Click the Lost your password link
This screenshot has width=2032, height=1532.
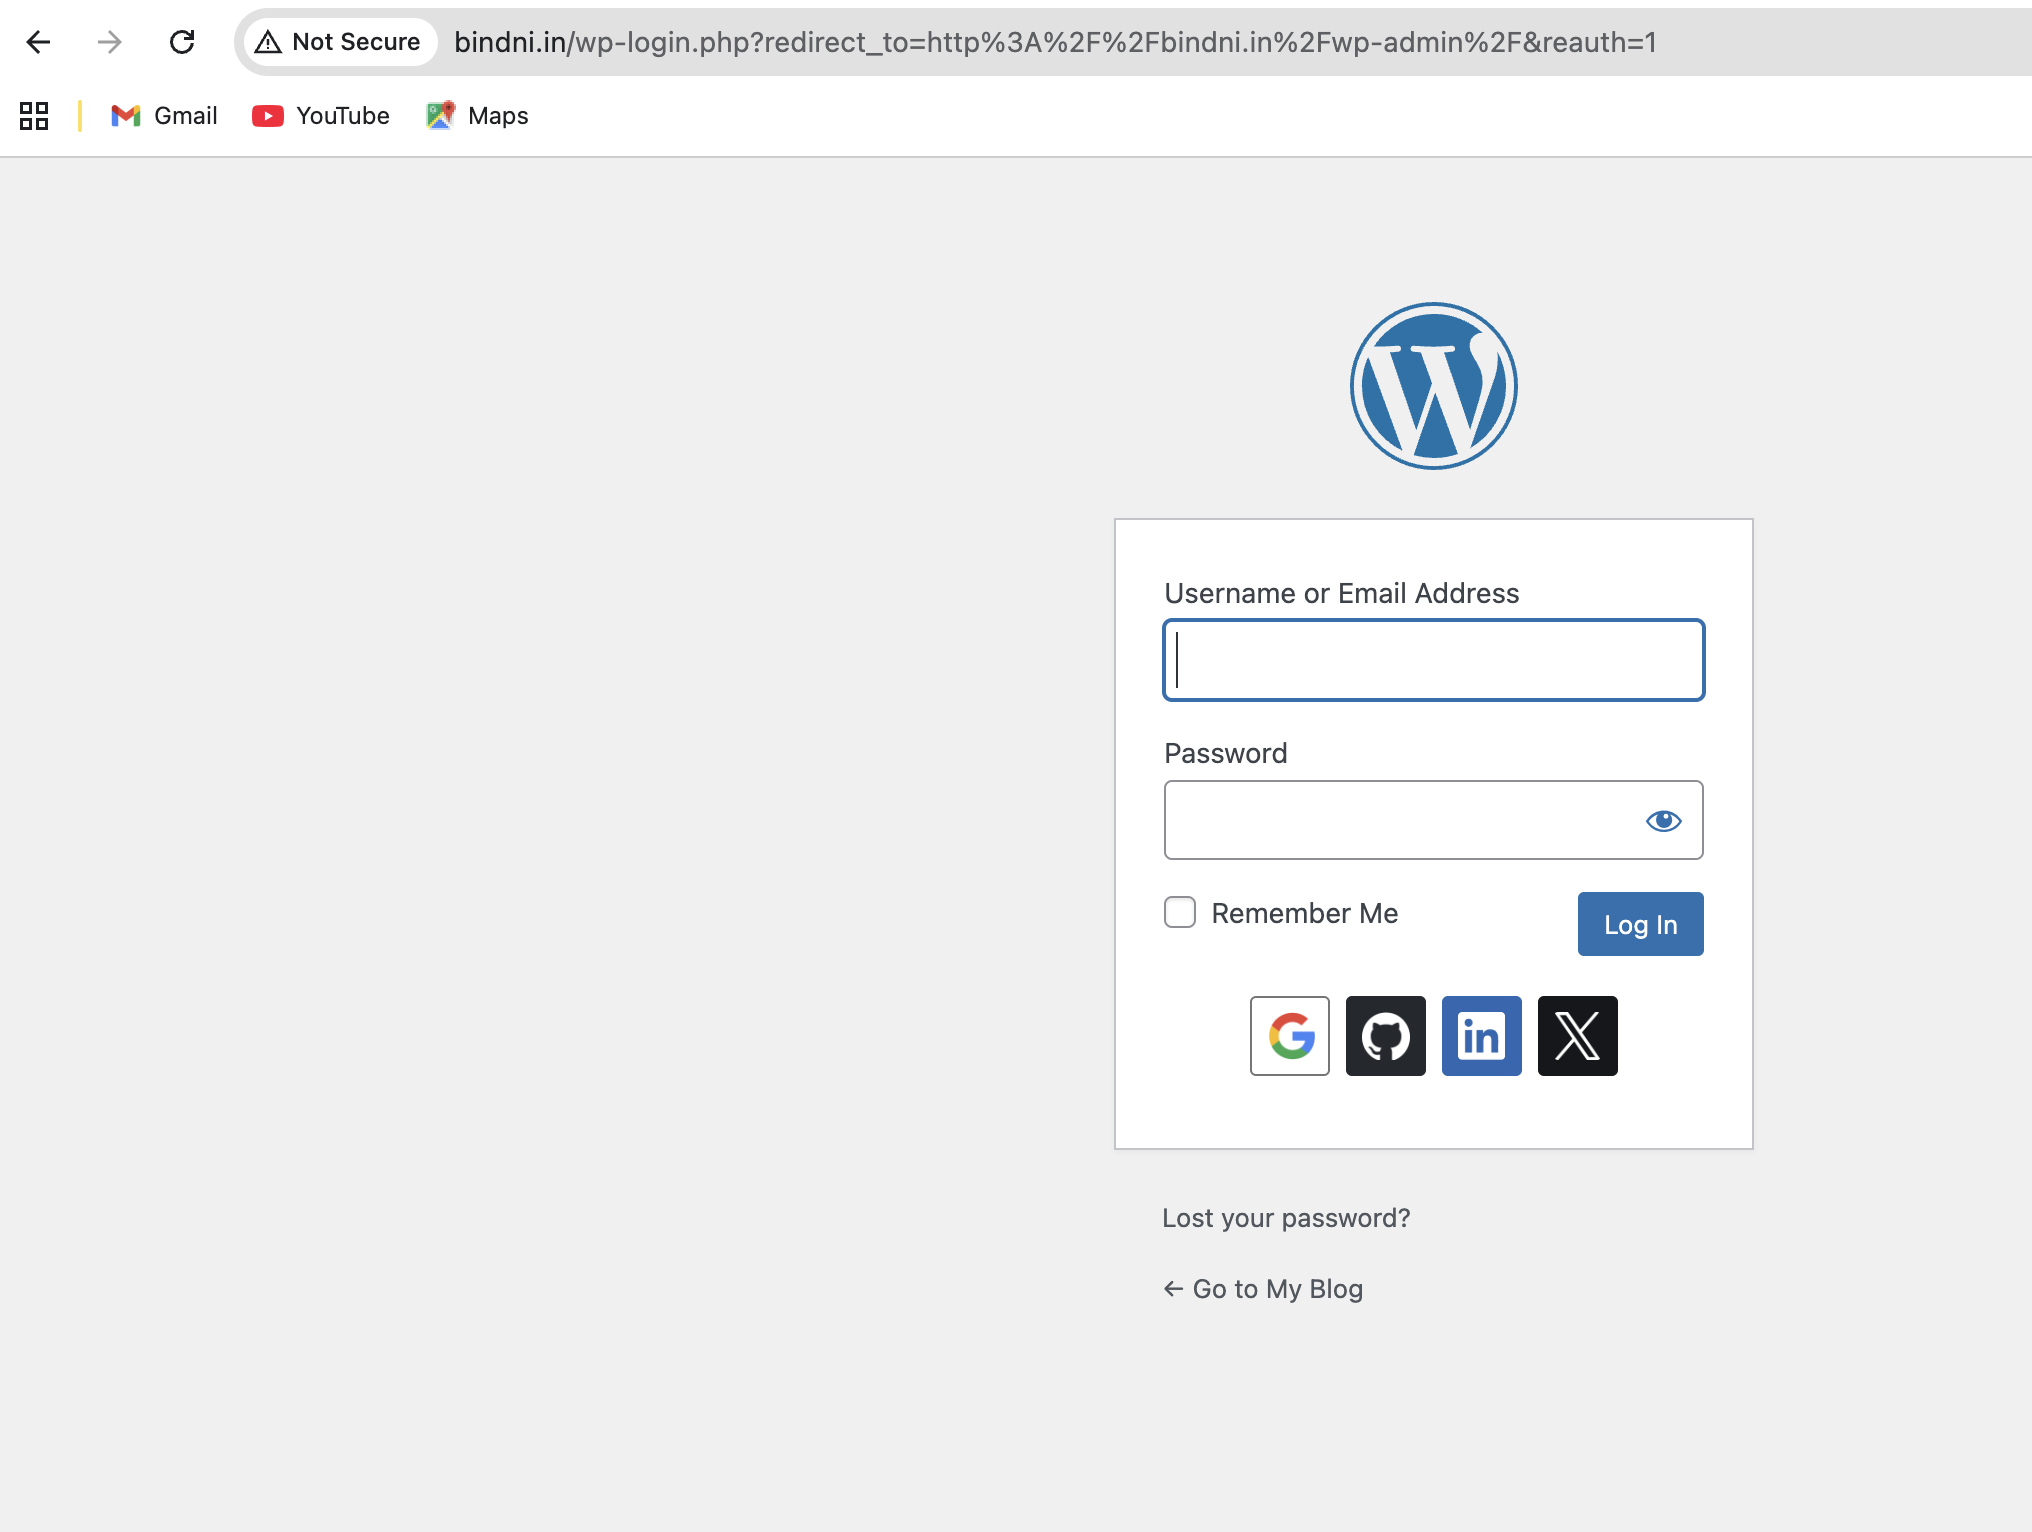tap(1286, 1218)
